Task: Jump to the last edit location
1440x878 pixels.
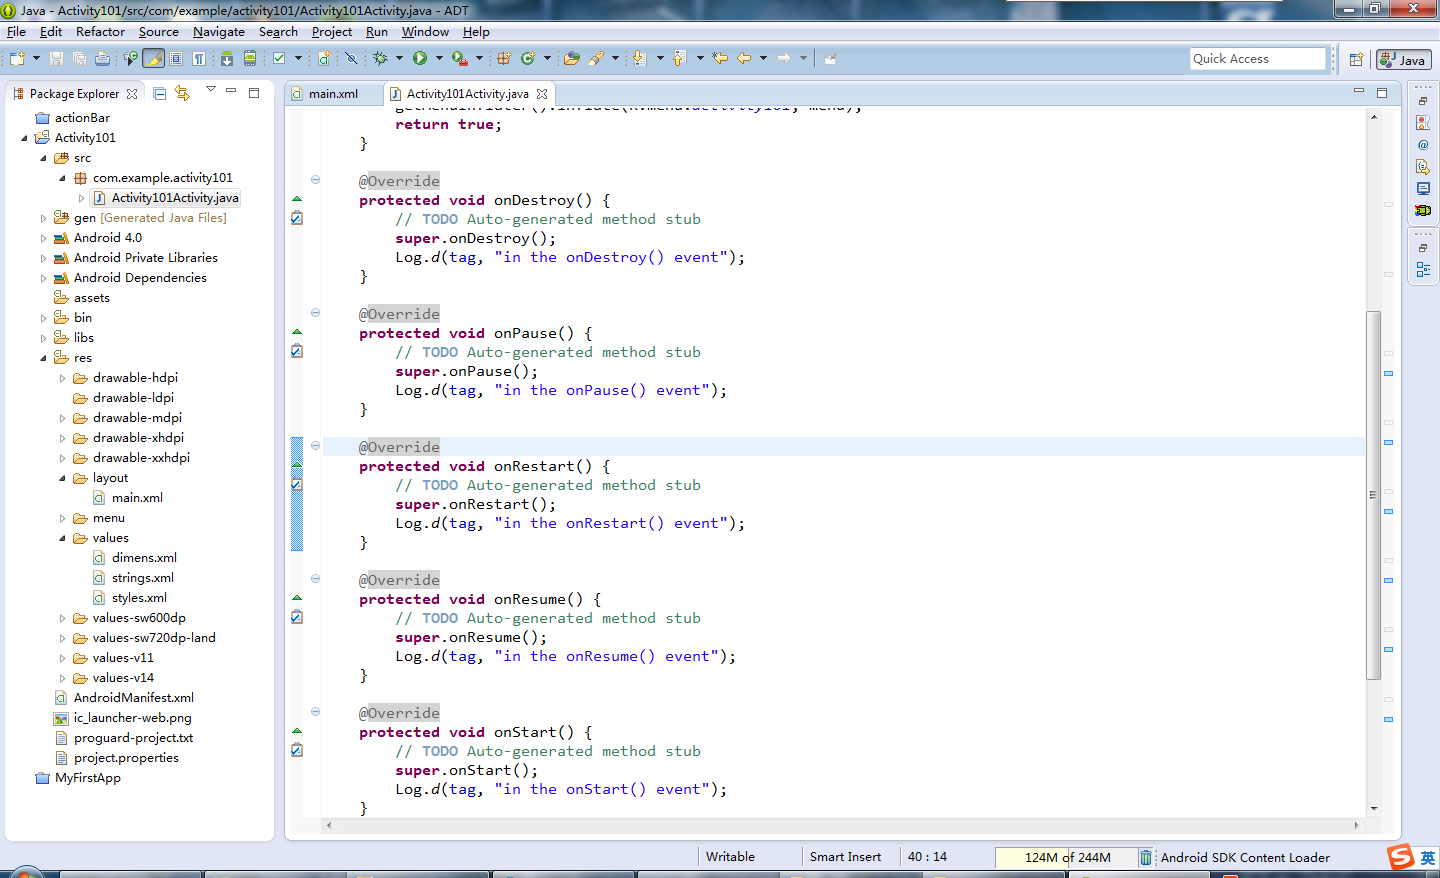Action: (x=720, y=59)
